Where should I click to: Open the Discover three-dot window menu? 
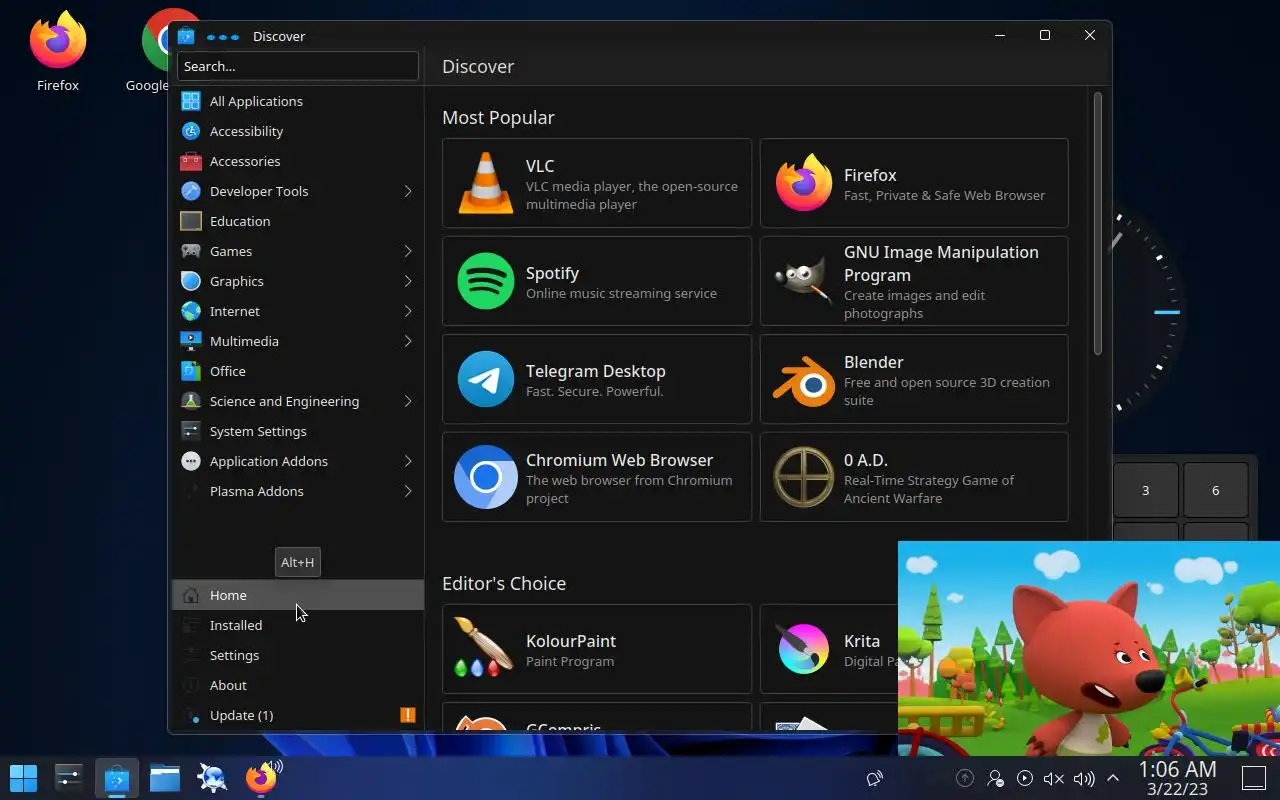click(x=222, y=36)
